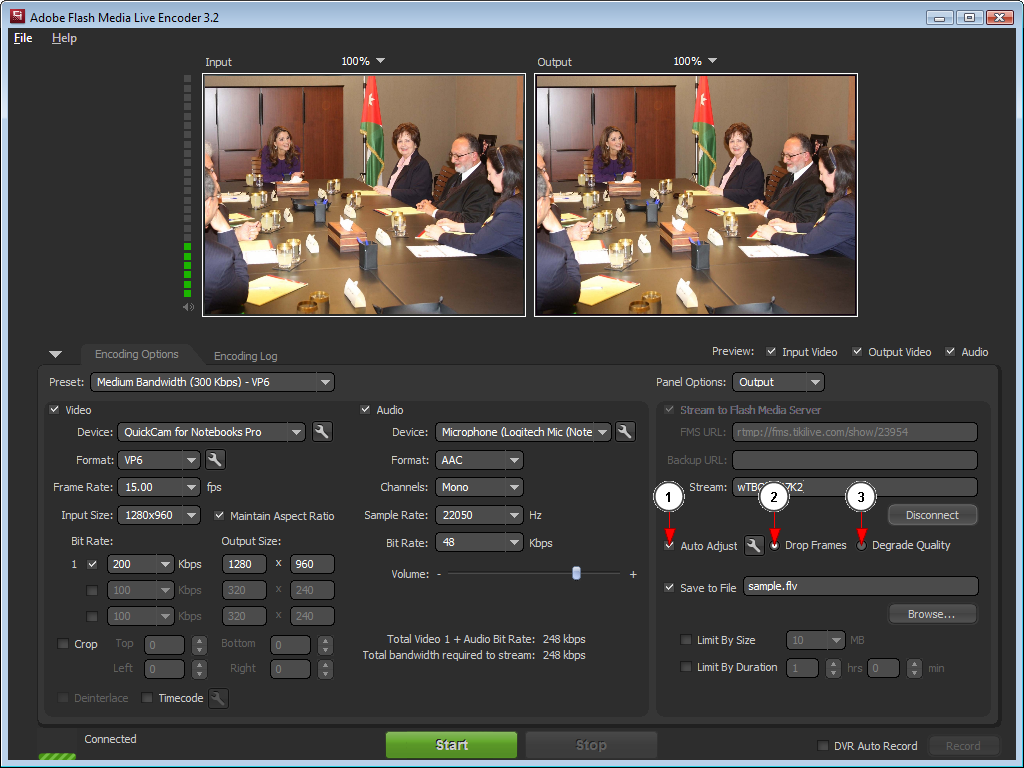Screen dimensions: 1024x768
Task: Click the Input video preview
Action: 364,195
